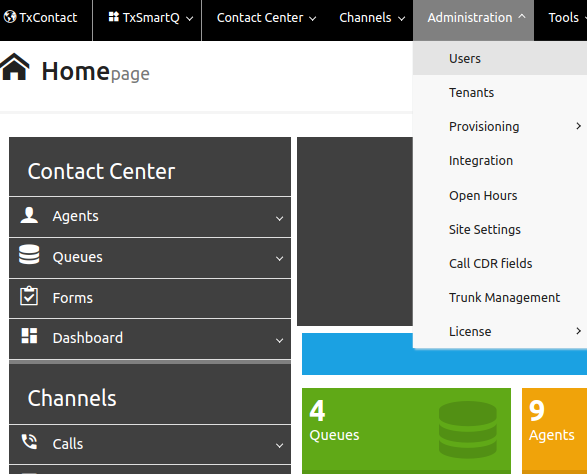Click the Calls sidebar item label

pos(68,444)
